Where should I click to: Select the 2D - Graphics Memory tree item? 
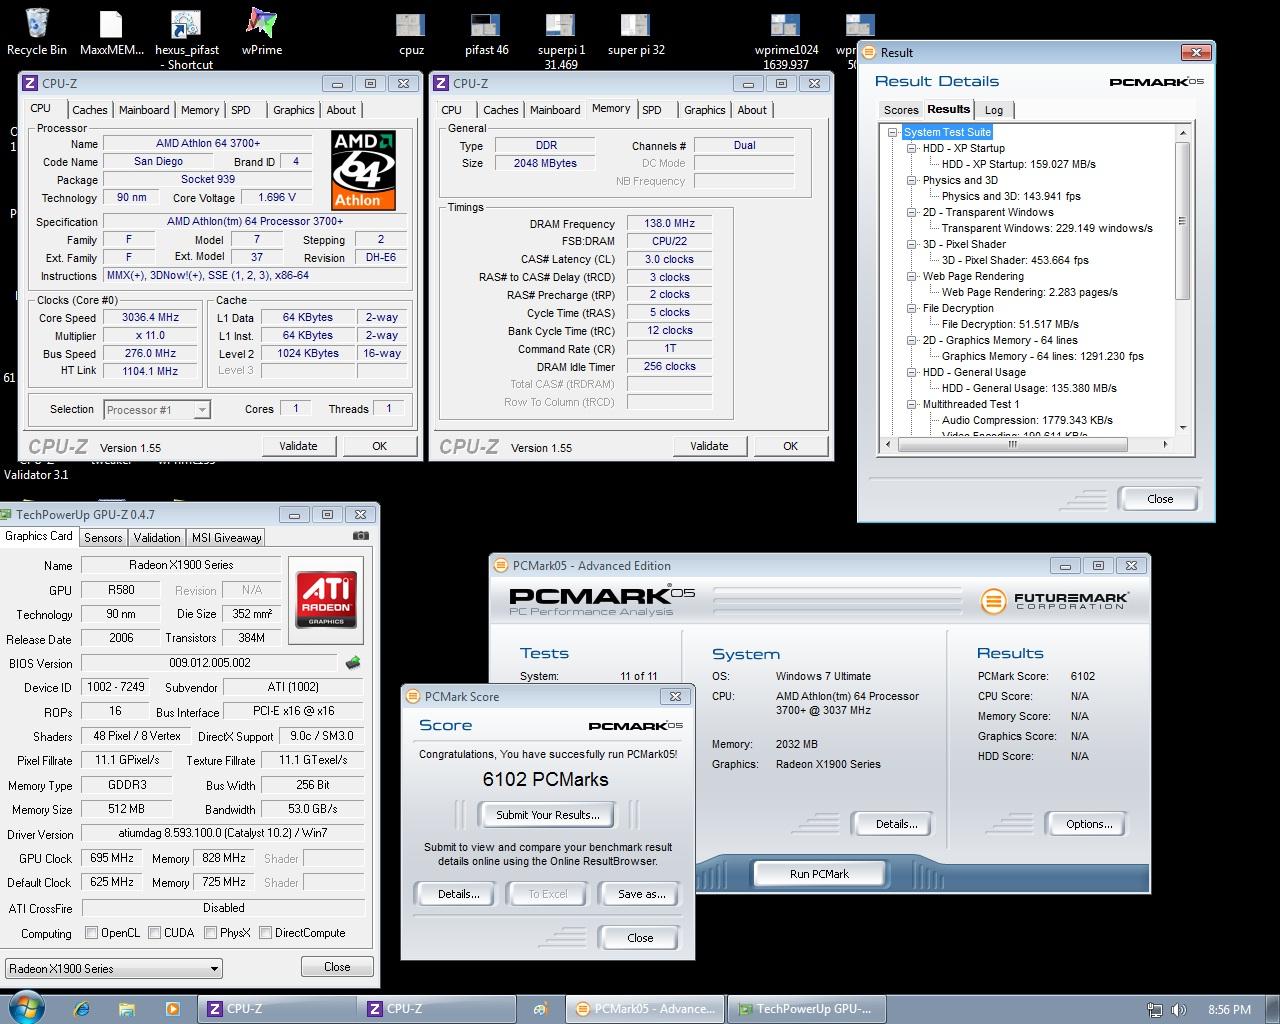point(1000,340)
